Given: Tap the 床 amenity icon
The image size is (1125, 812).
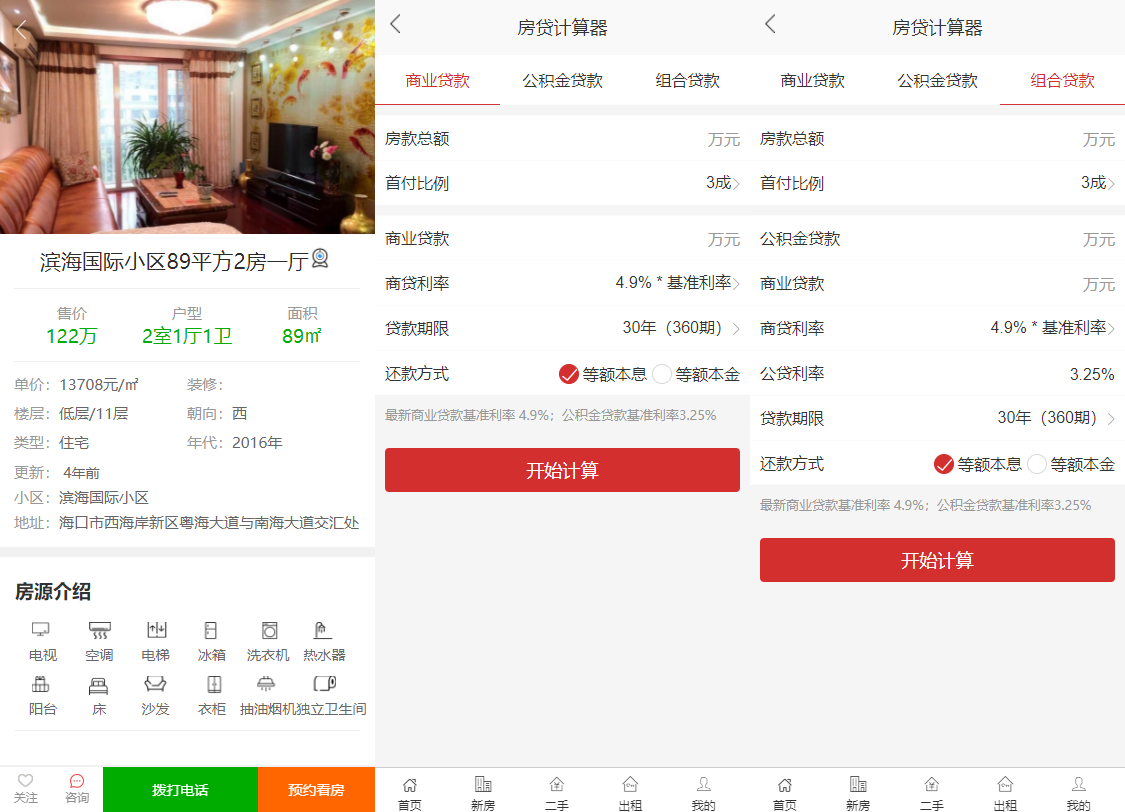Looking at the screenshot, I should click(99, 685).
